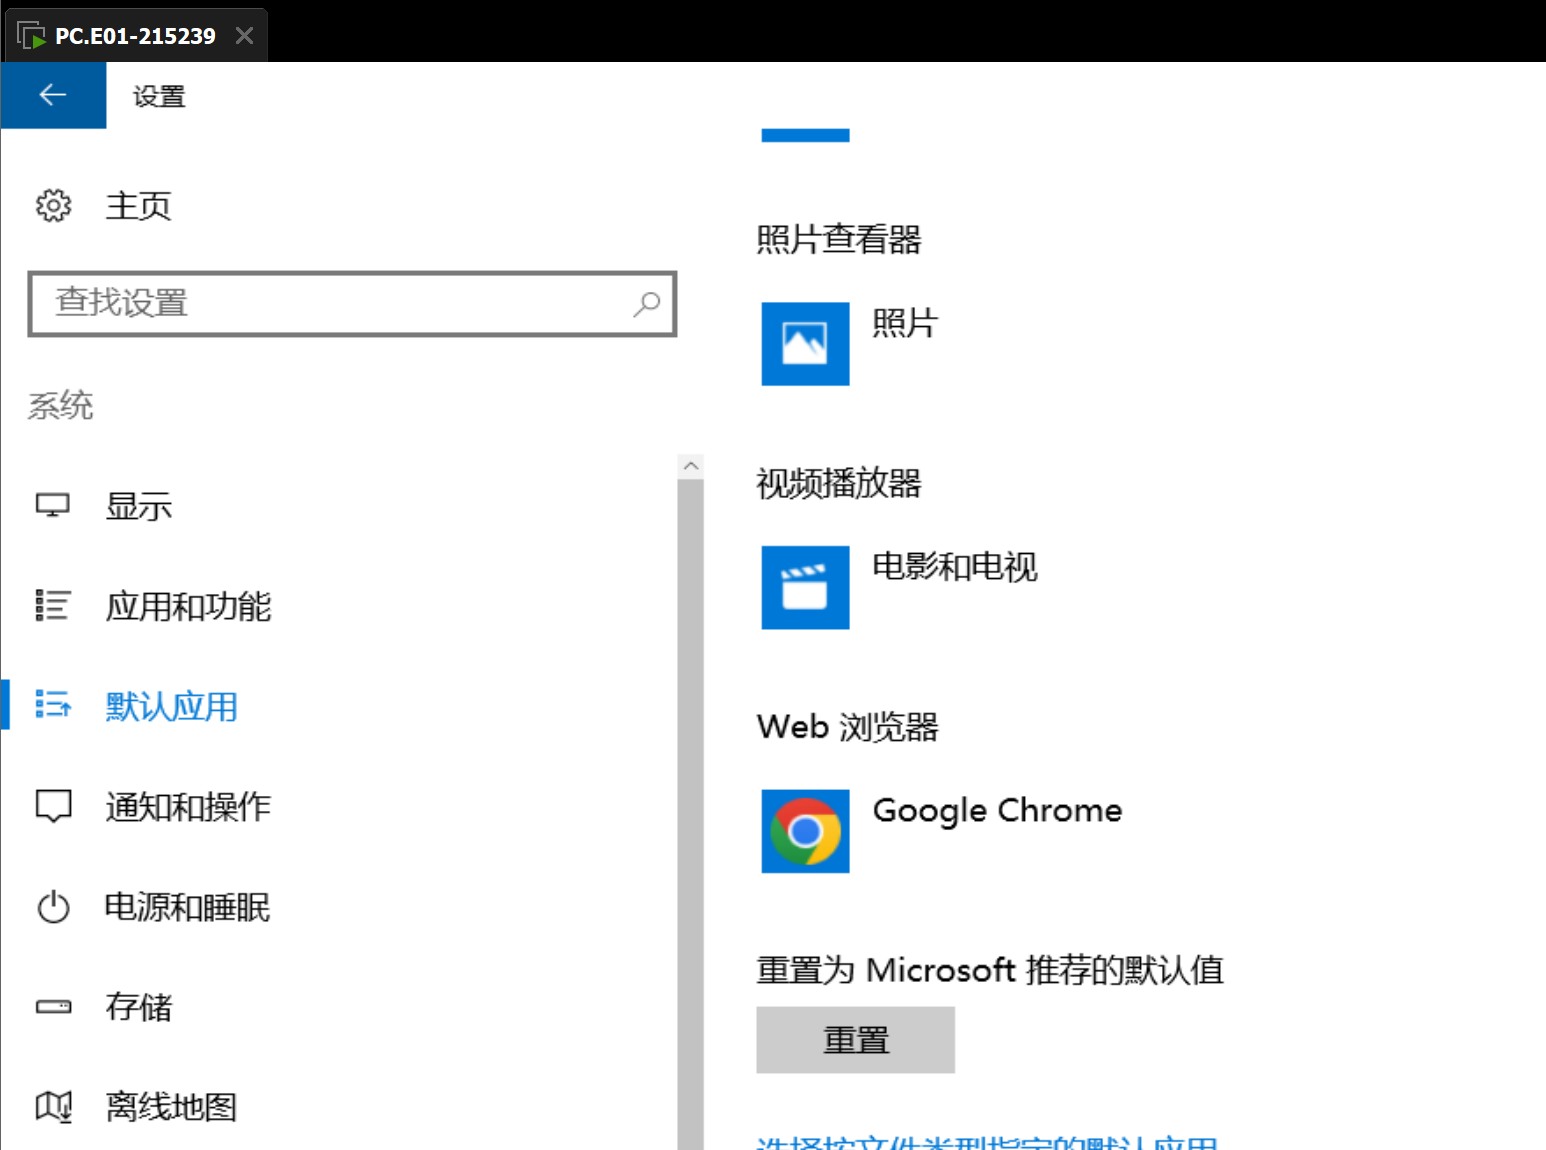The height and width of the screenshot is (1150, 1546).
Task: Open the 主页 home gear icon
Action: point(53,205)
